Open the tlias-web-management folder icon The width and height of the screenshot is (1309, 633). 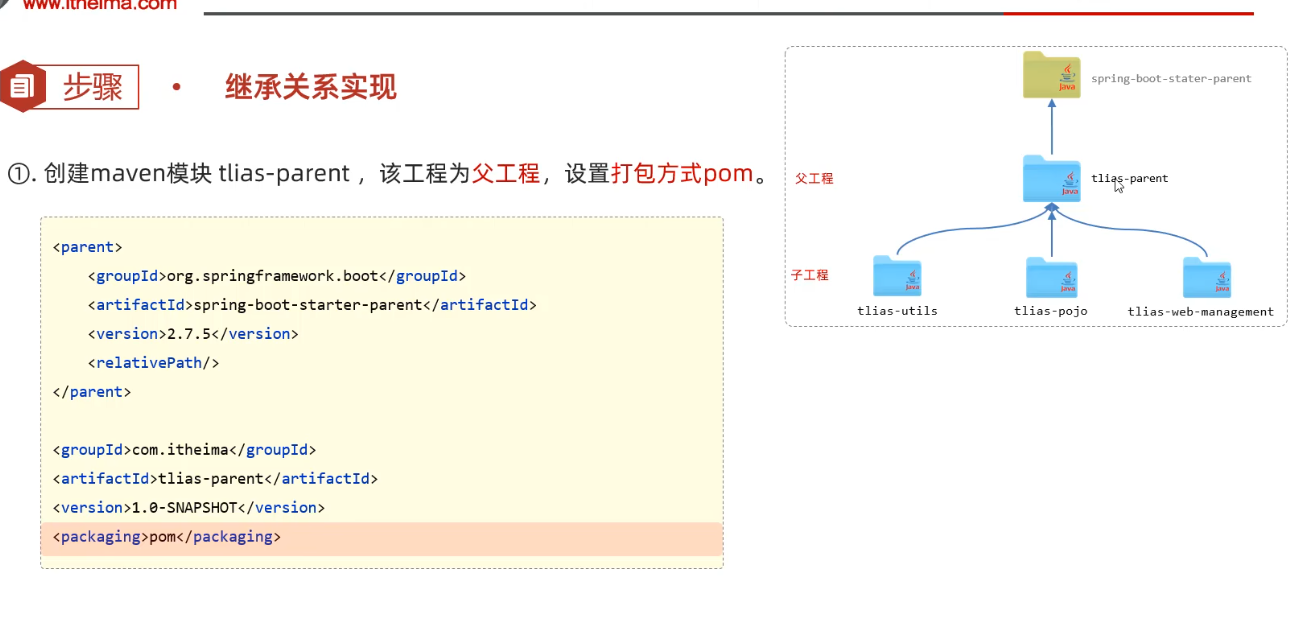1206,278
